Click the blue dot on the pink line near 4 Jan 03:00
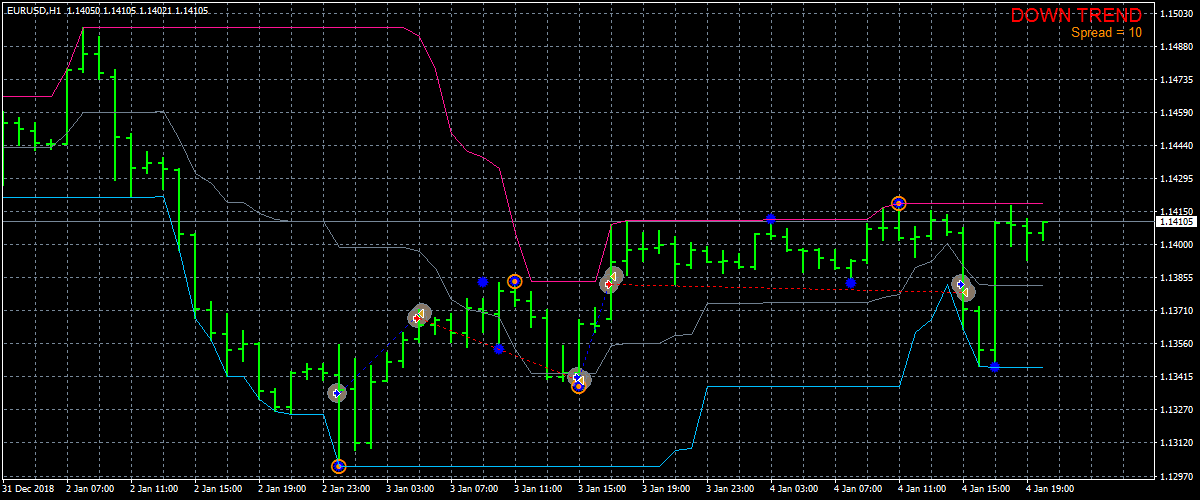This screenshot has height=500, width=1200. (771, 219)
